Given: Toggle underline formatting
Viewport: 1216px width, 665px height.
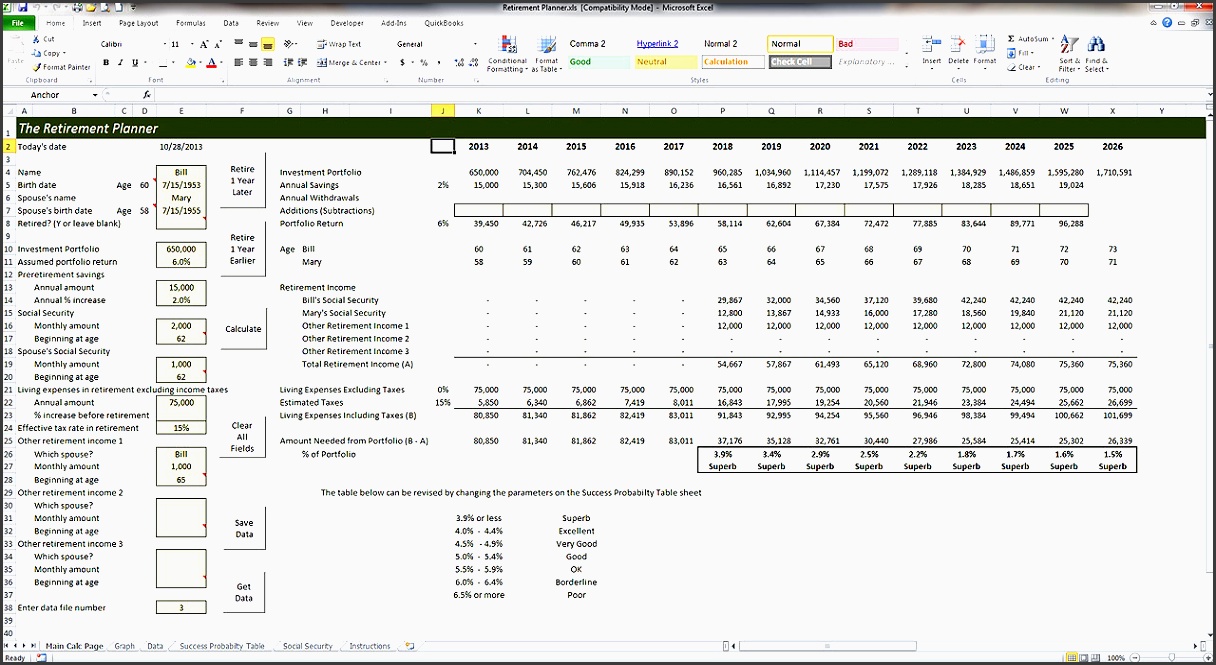Looking at the screenshot, I should click(134, 62).
